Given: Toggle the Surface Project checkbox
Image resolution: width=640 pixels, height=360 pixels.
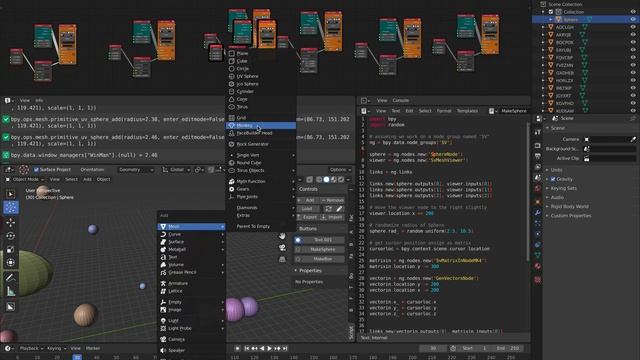Looking at the screenshot, I should tap(36, 169).
